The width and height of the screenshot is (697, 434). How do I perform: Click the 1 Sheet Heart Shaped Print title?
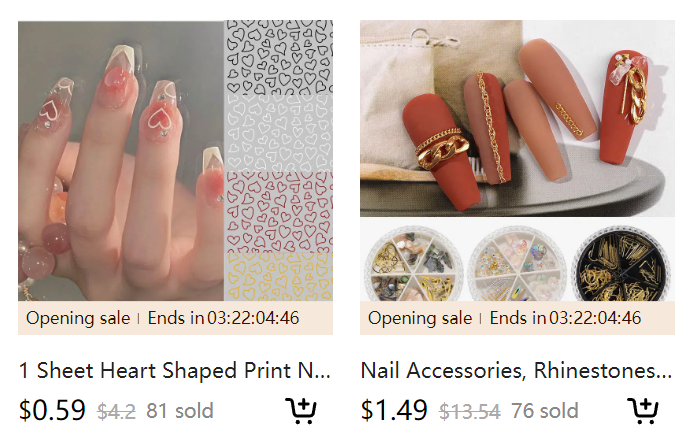175,370
